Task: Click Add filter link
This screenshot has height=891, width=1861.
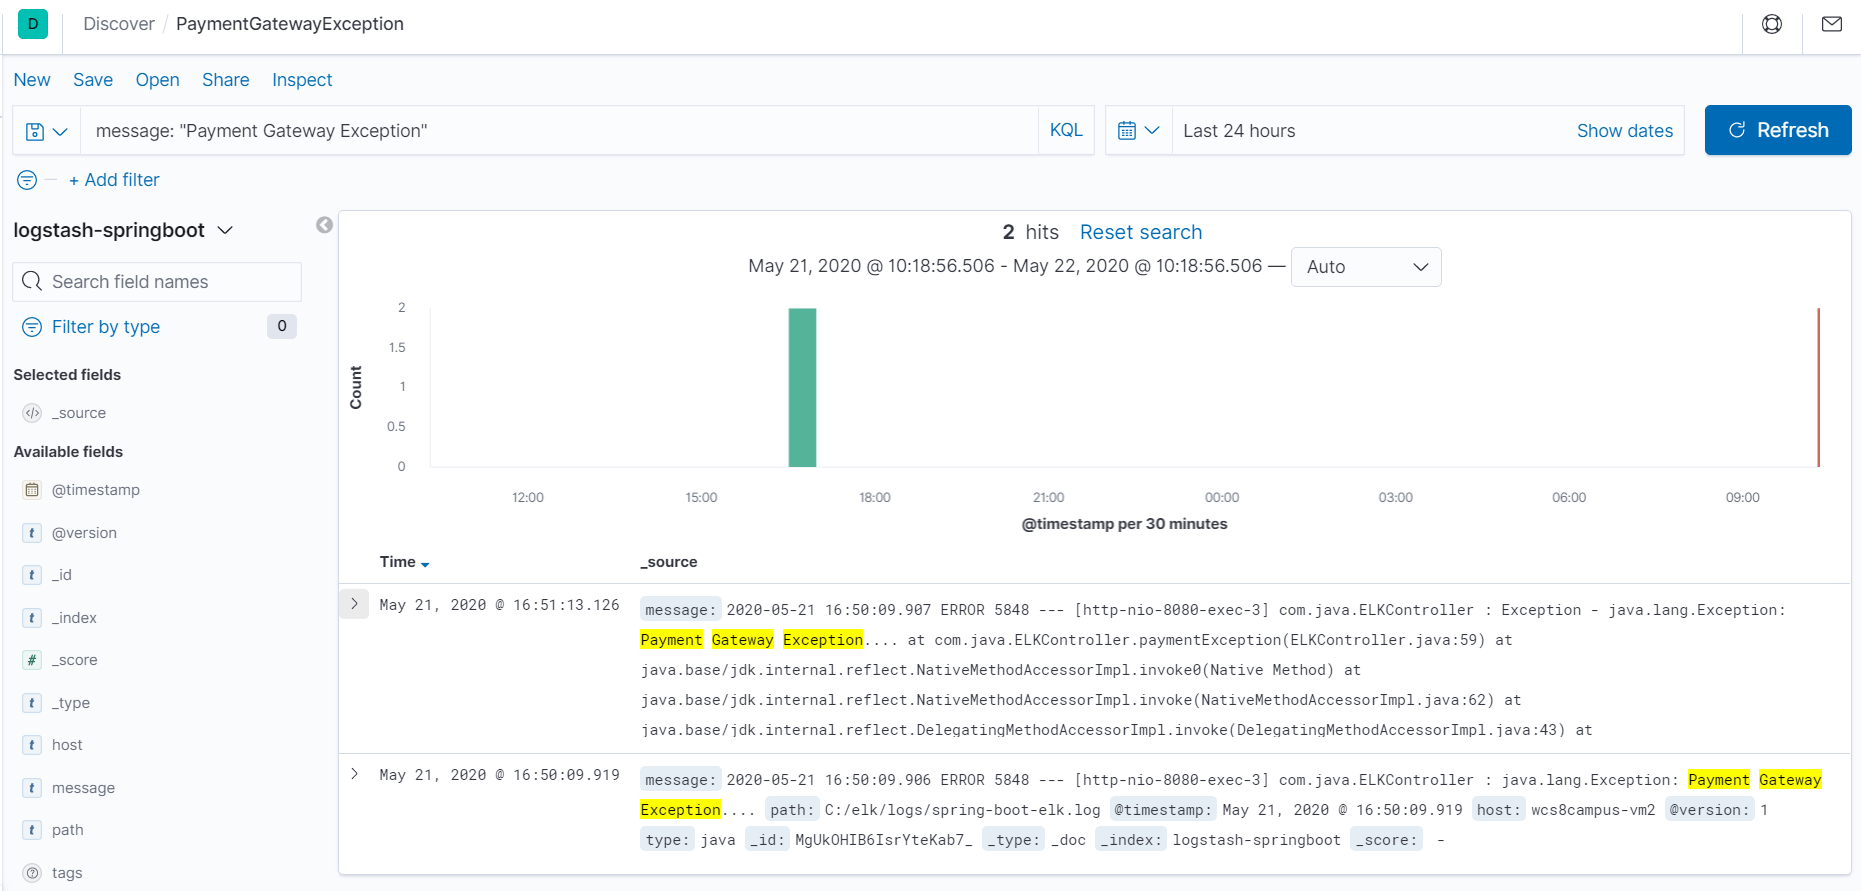Action: (114, 180)
